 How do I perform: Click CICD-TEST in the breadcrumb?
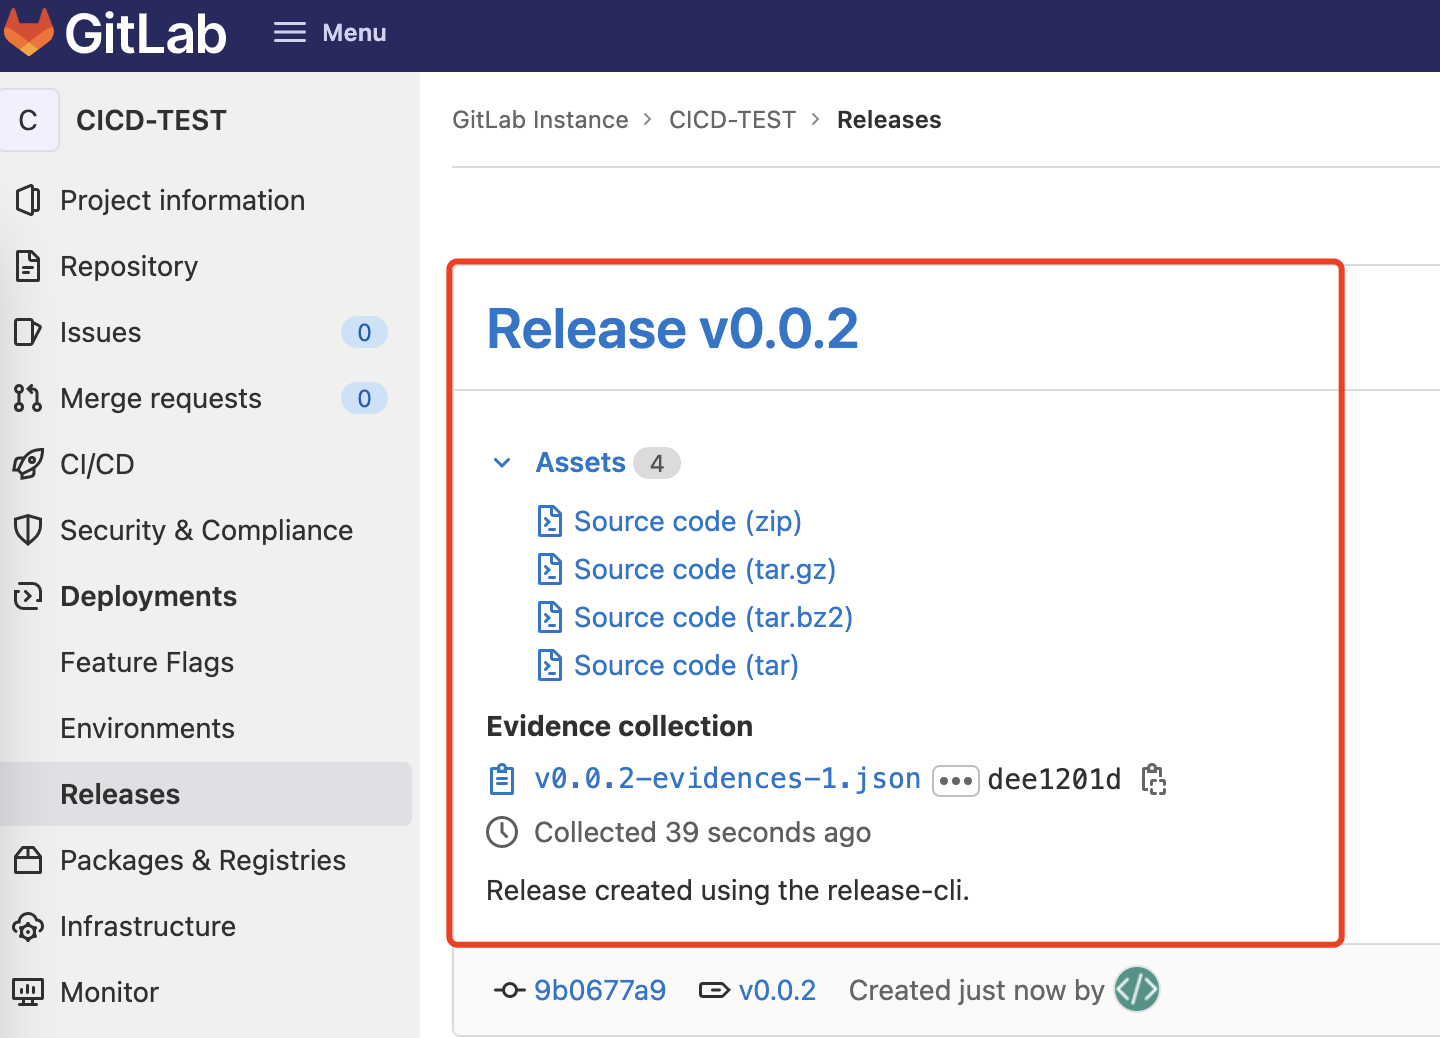732,120
